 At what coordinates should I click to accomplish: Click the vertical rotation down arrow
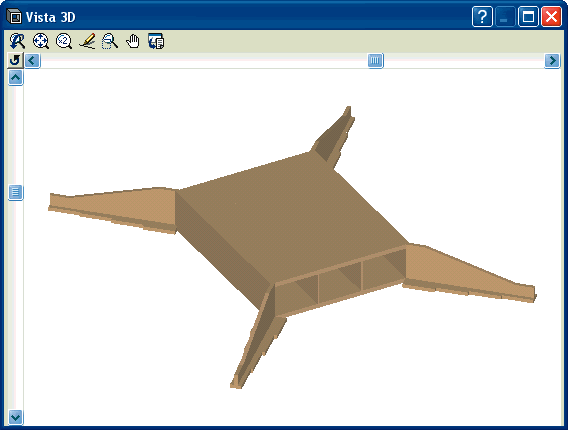tap(16, 417)
